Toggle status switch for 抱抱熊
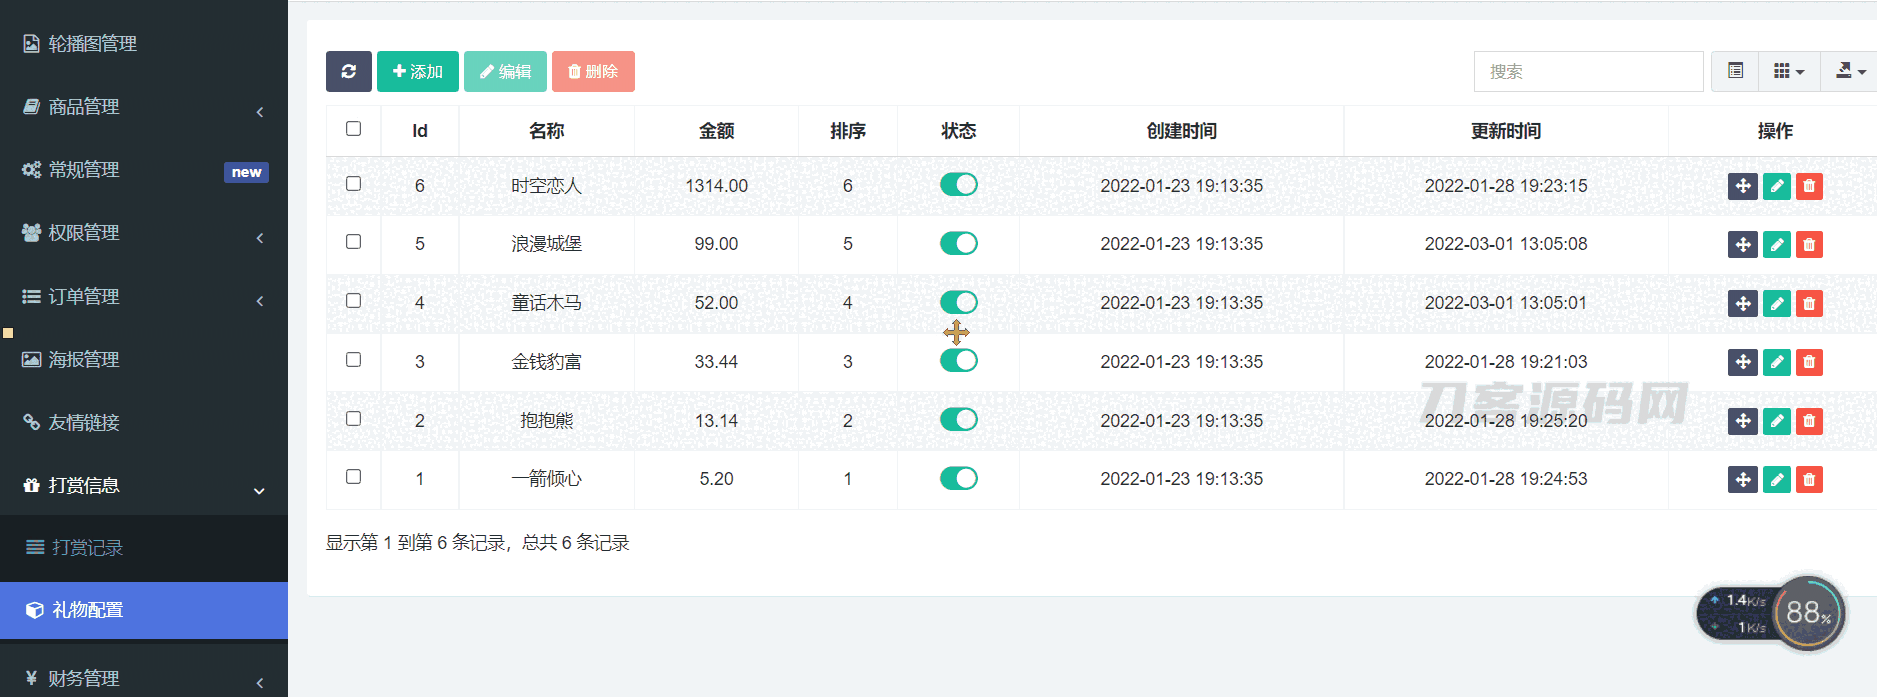Image resolution: width=1877 pixels, height=697 pixels. point(958,419)
